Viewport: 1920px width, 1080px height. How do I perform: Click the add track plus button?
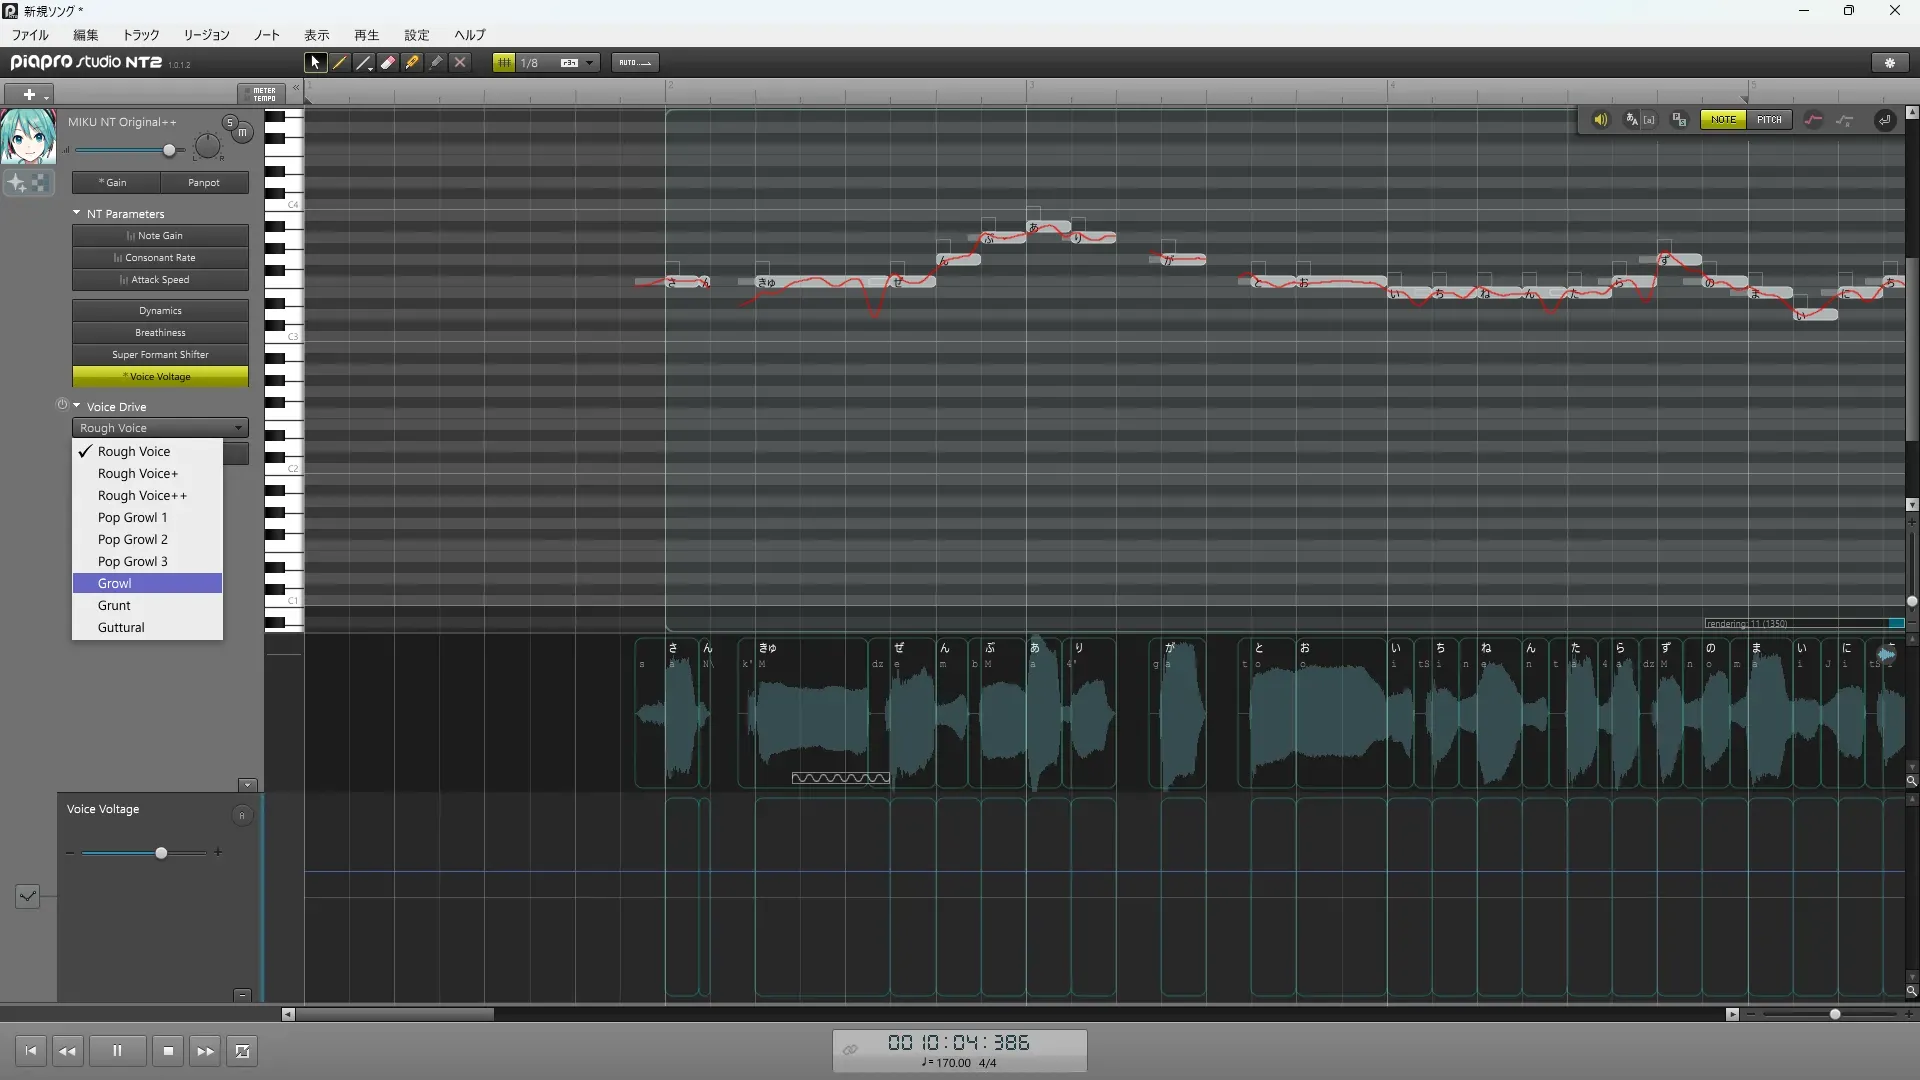tap(29, 95)
